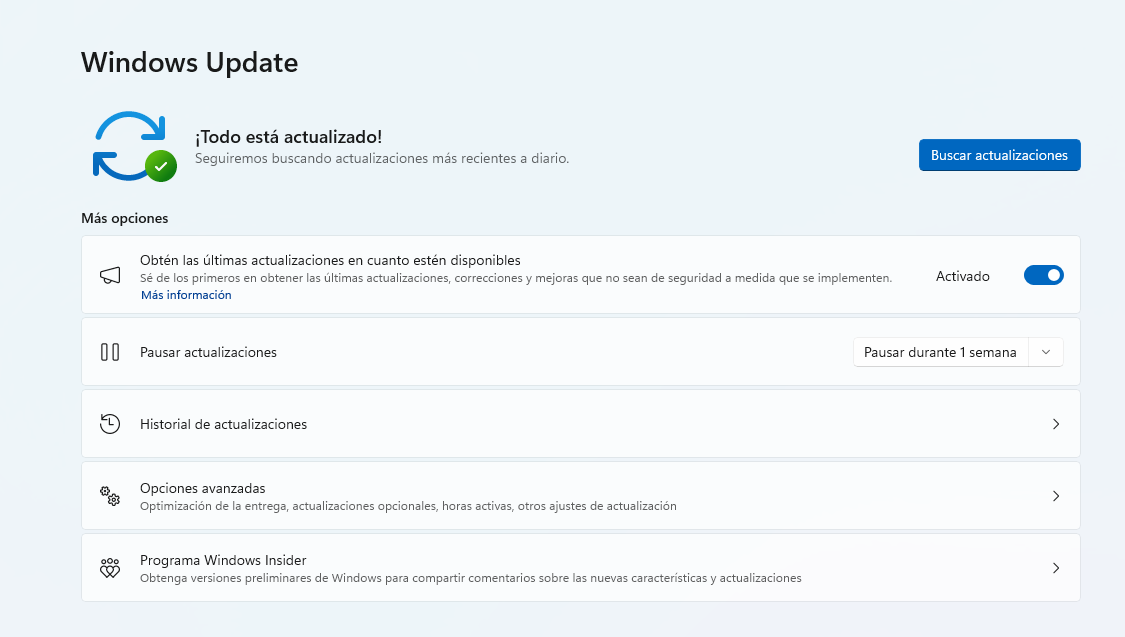
Task: Expand Historial de actualizaciones with its chevron
Action: tap(1056, 424)
